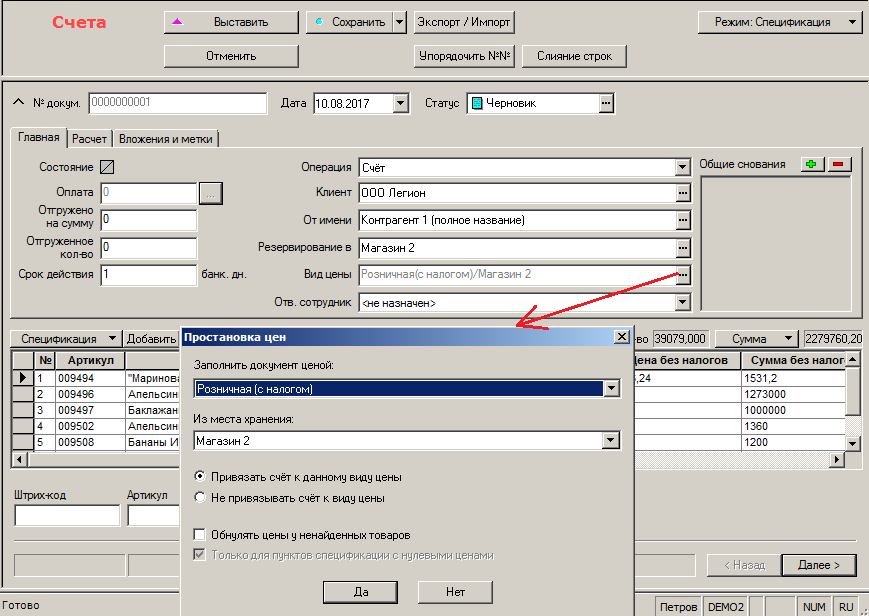869x616 pixels.
Task: Select Привязать счёт к данному виду цены
Action: [x=200, y=476]
